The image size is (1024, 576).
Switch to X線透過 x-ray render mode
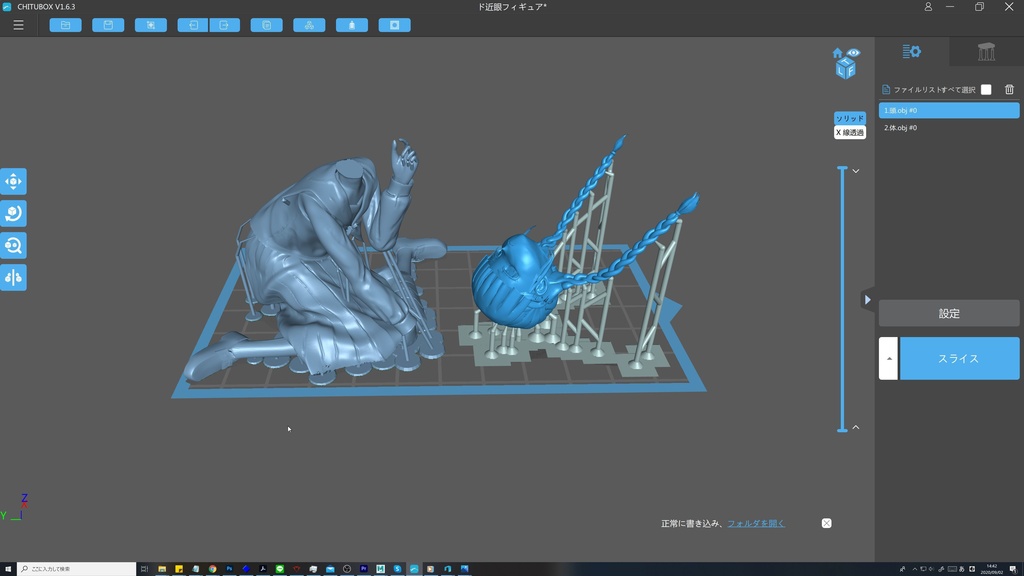pyautogui.click(x=850, y=133)
